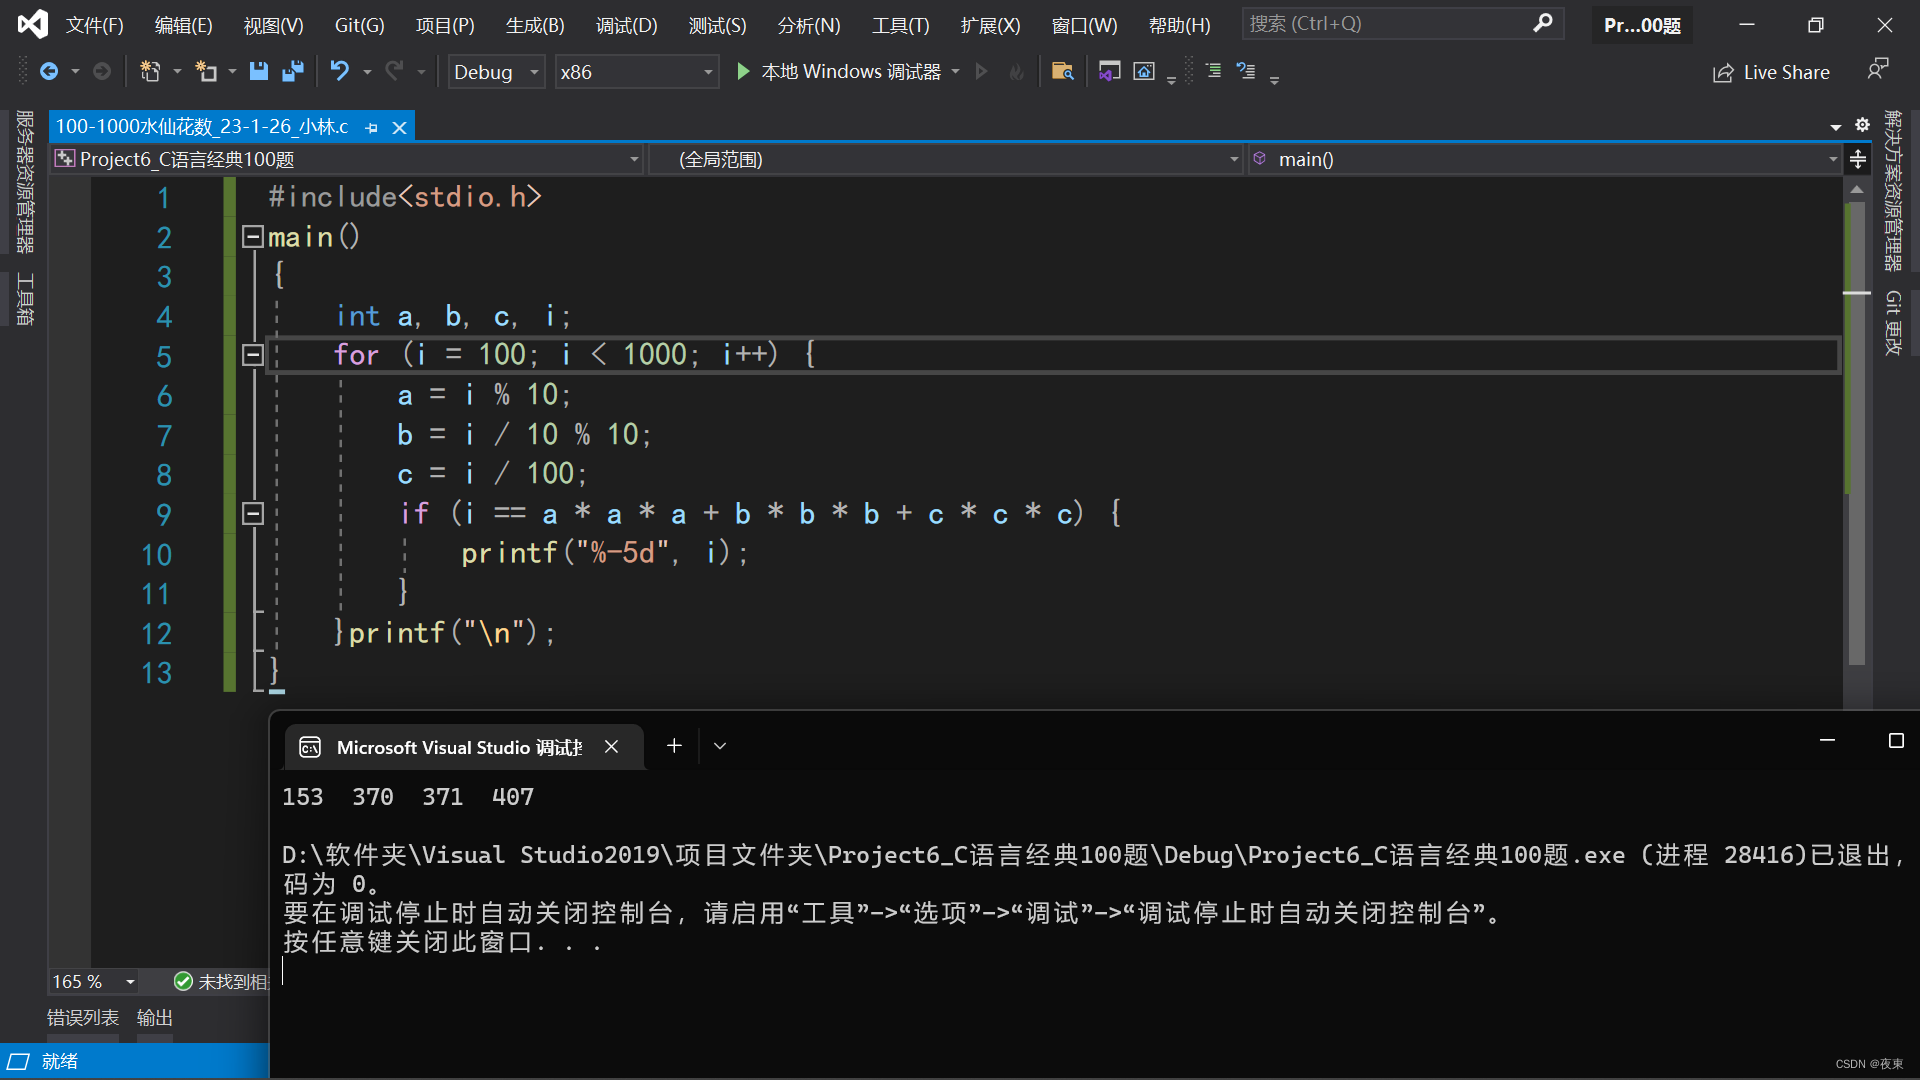Image resolution: width=1920 pixels, height=1080 pixels.
Task: Click the undo arrow icon
Action: pos(340,71)
